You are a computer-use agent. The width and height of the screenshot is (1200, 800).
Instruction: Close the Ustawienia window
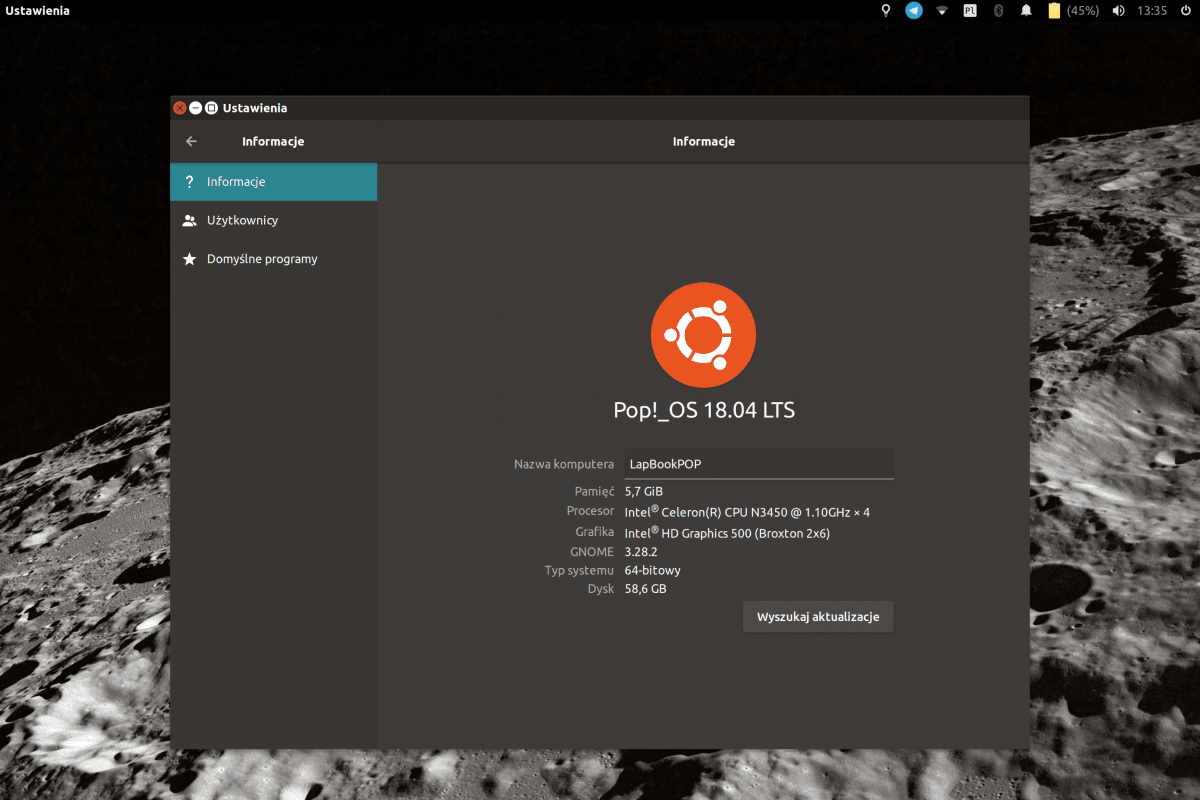point(180,108)
